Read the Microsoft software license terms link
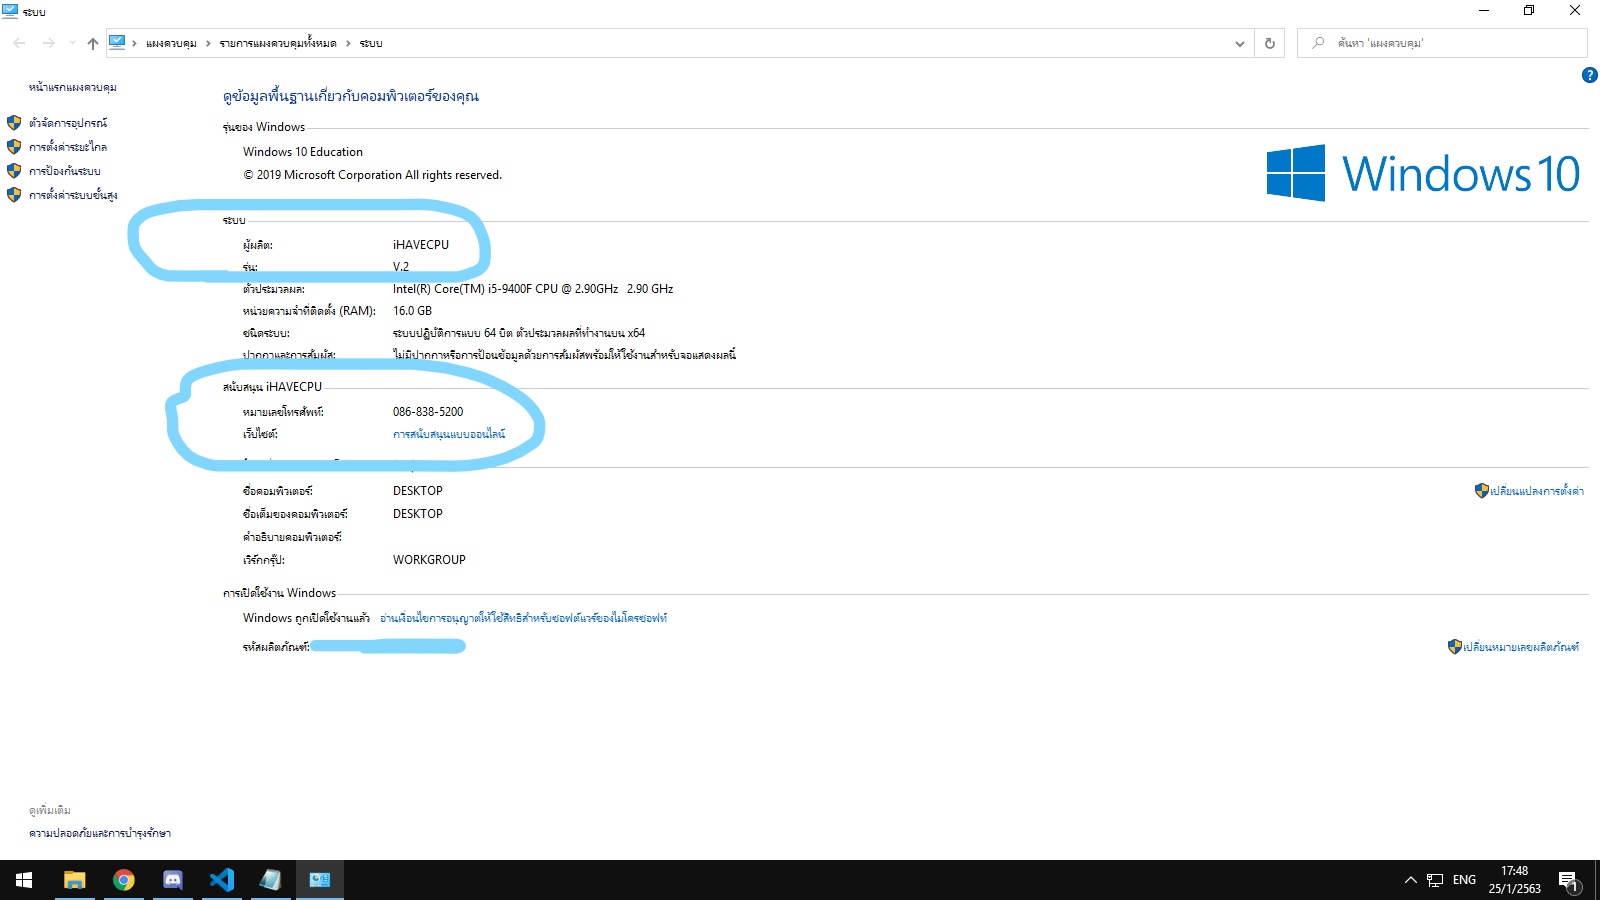The image size is (1600, 900). pyautogui.click(x=523, y=618)
